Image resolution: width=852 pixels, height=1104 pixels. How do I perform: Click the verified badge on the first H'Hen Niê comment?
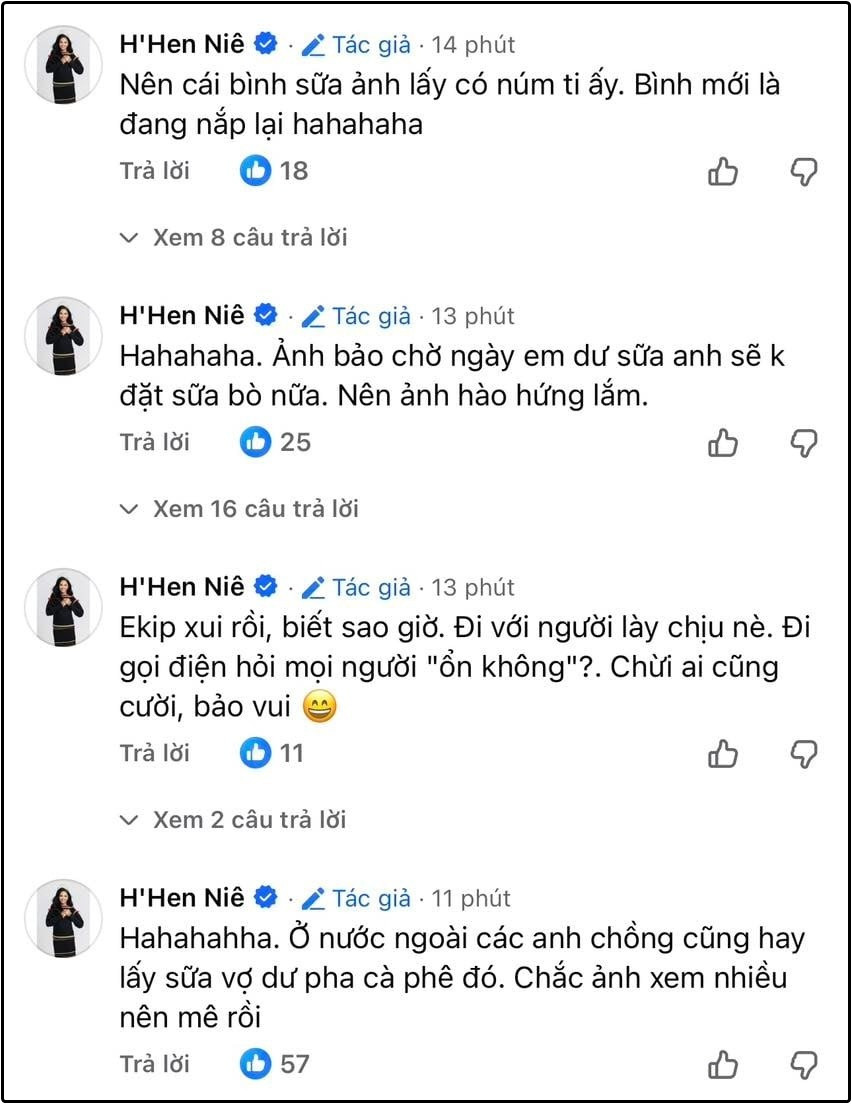[263, 43]
